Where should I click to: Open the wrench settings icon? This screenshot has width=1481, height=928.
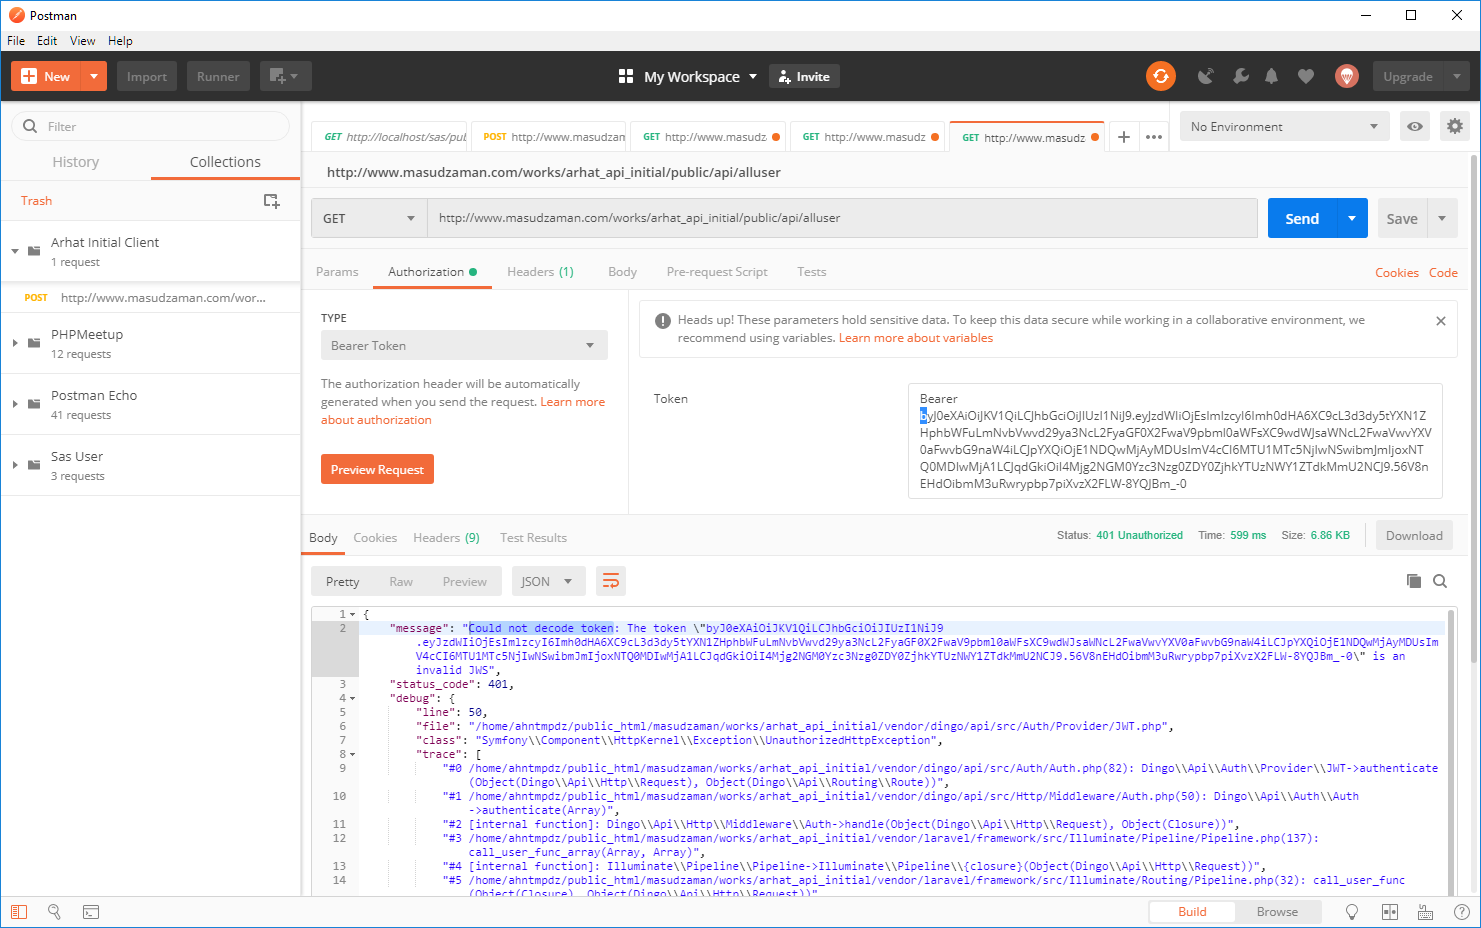[1240, 76]
